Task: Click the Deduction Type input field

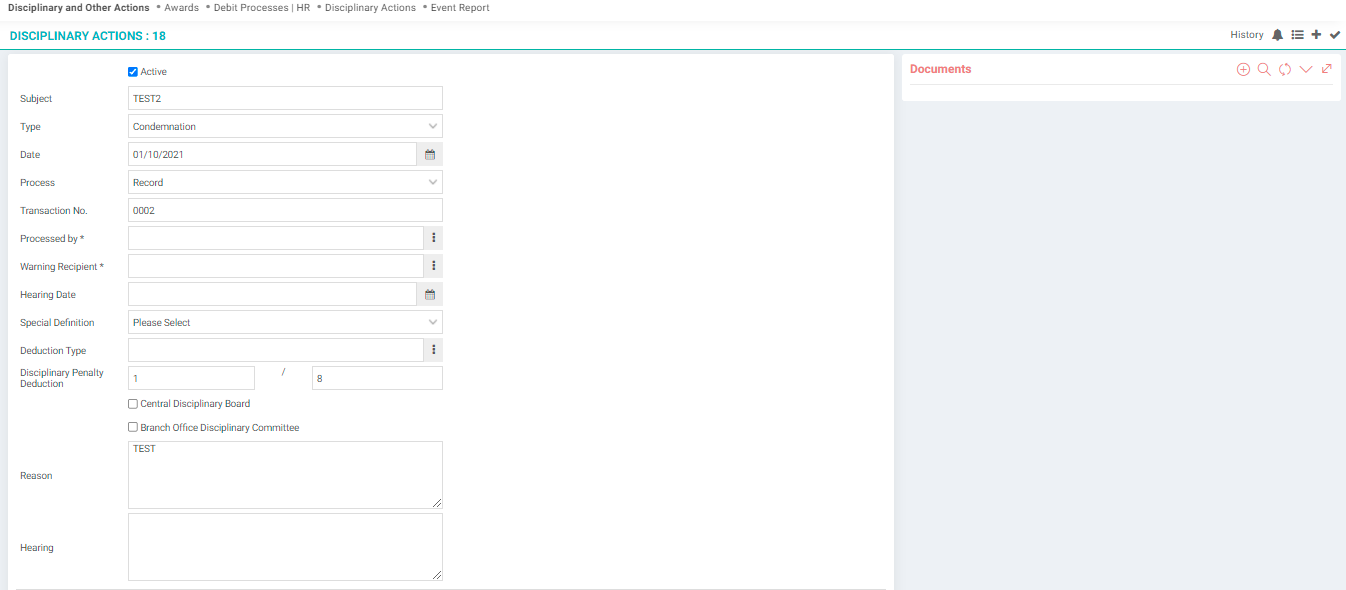Action: pos(276,350)
